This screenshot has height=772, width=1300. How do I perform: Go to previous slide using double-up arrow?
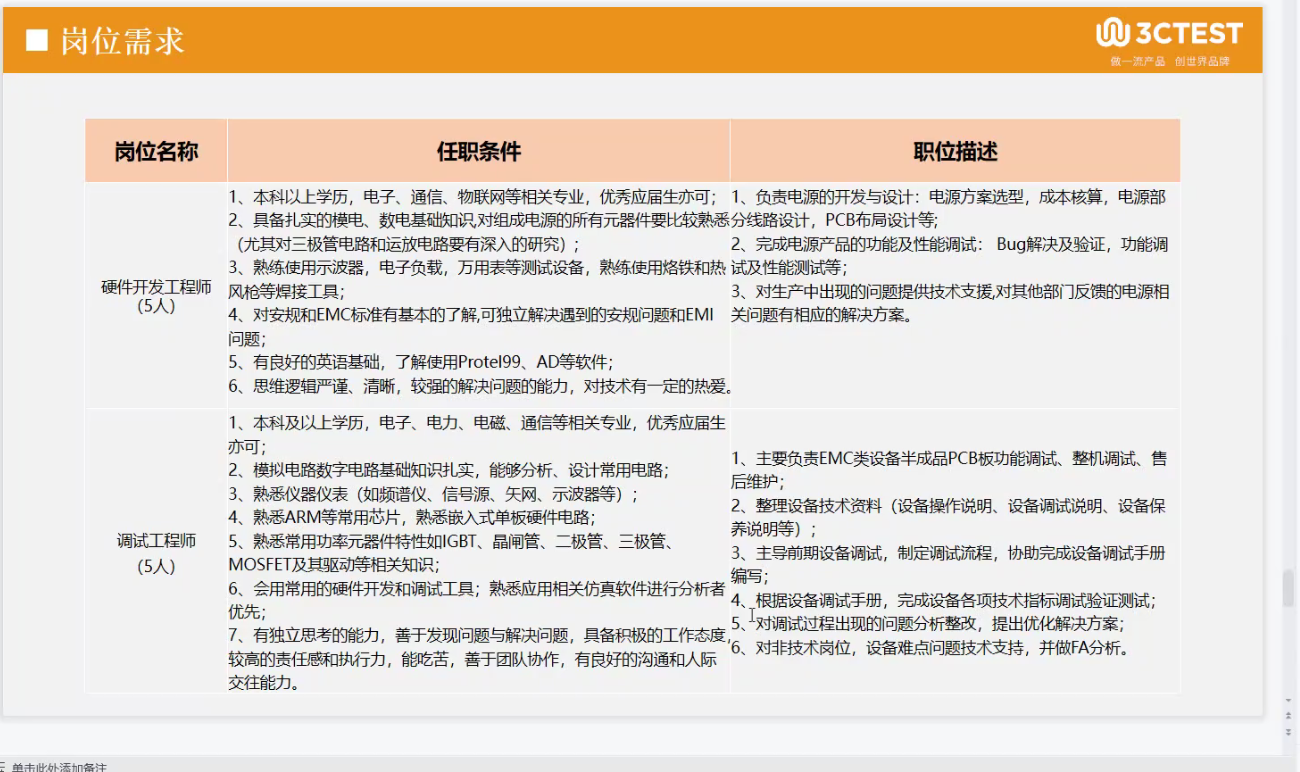[1288, 714]
